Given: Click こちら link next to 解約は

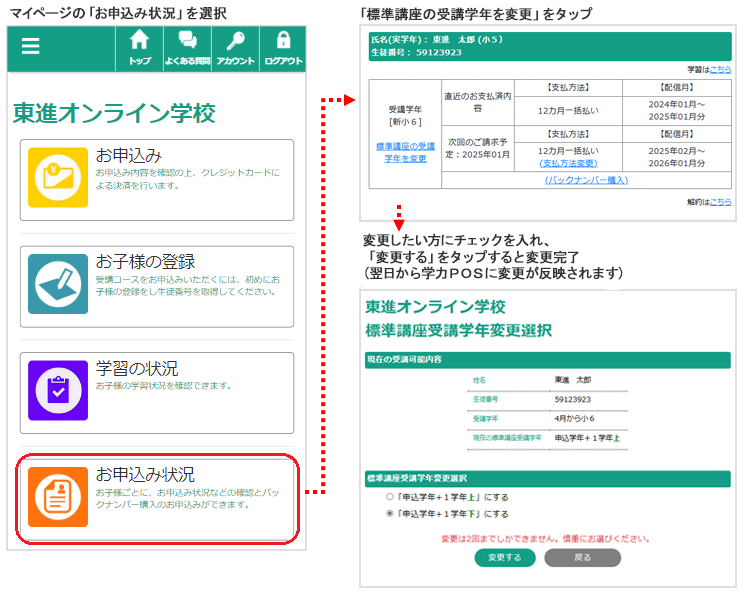Looking at the screenshot, I should click(x=720, y=202).
